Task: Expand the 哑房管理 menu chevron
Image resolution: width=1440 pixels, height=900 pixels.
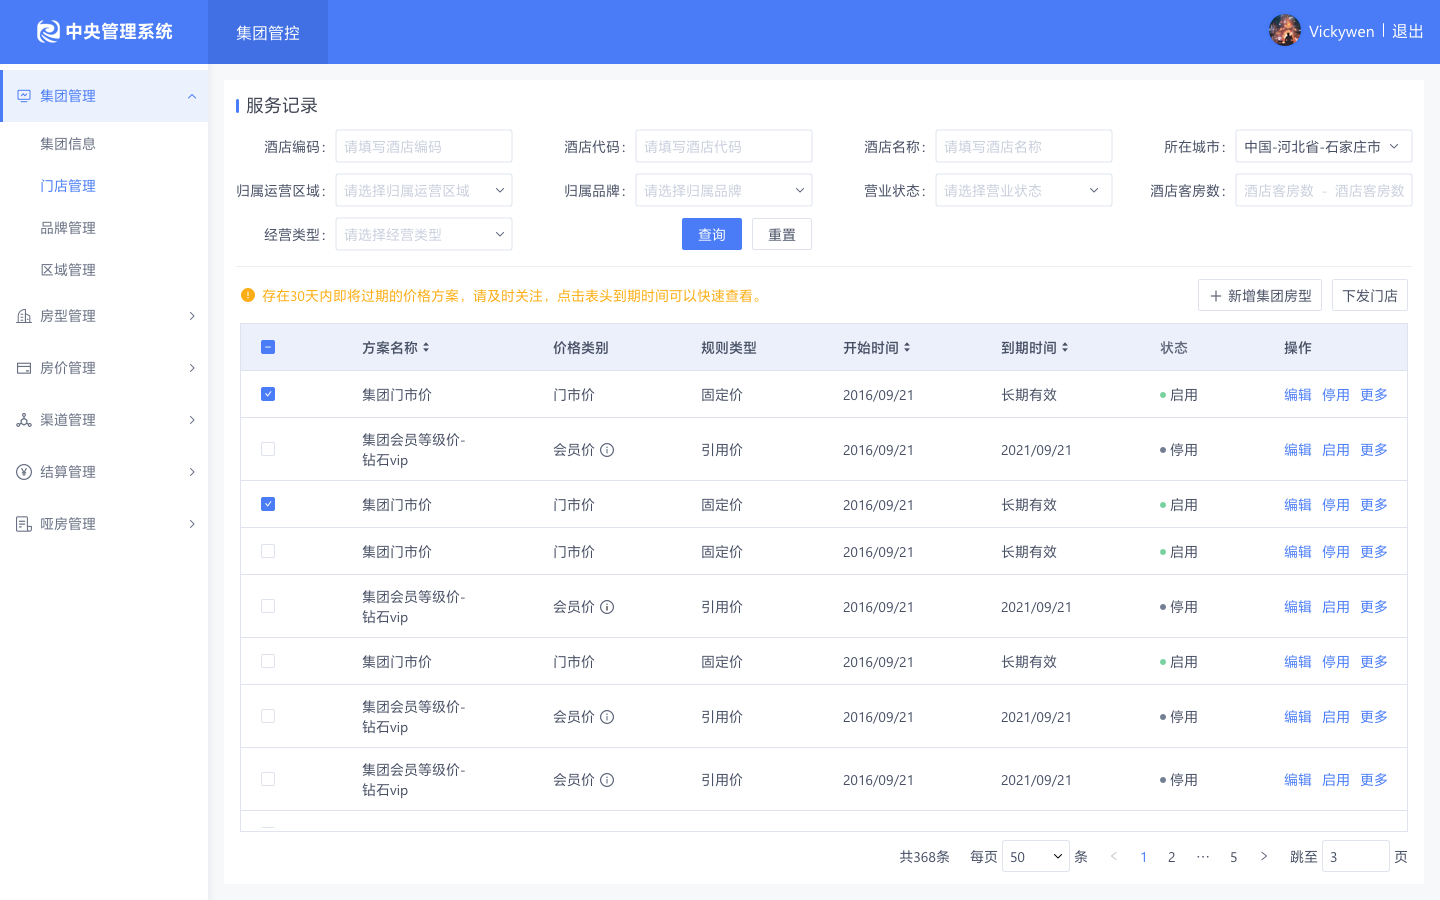Action: pos(192,524)
